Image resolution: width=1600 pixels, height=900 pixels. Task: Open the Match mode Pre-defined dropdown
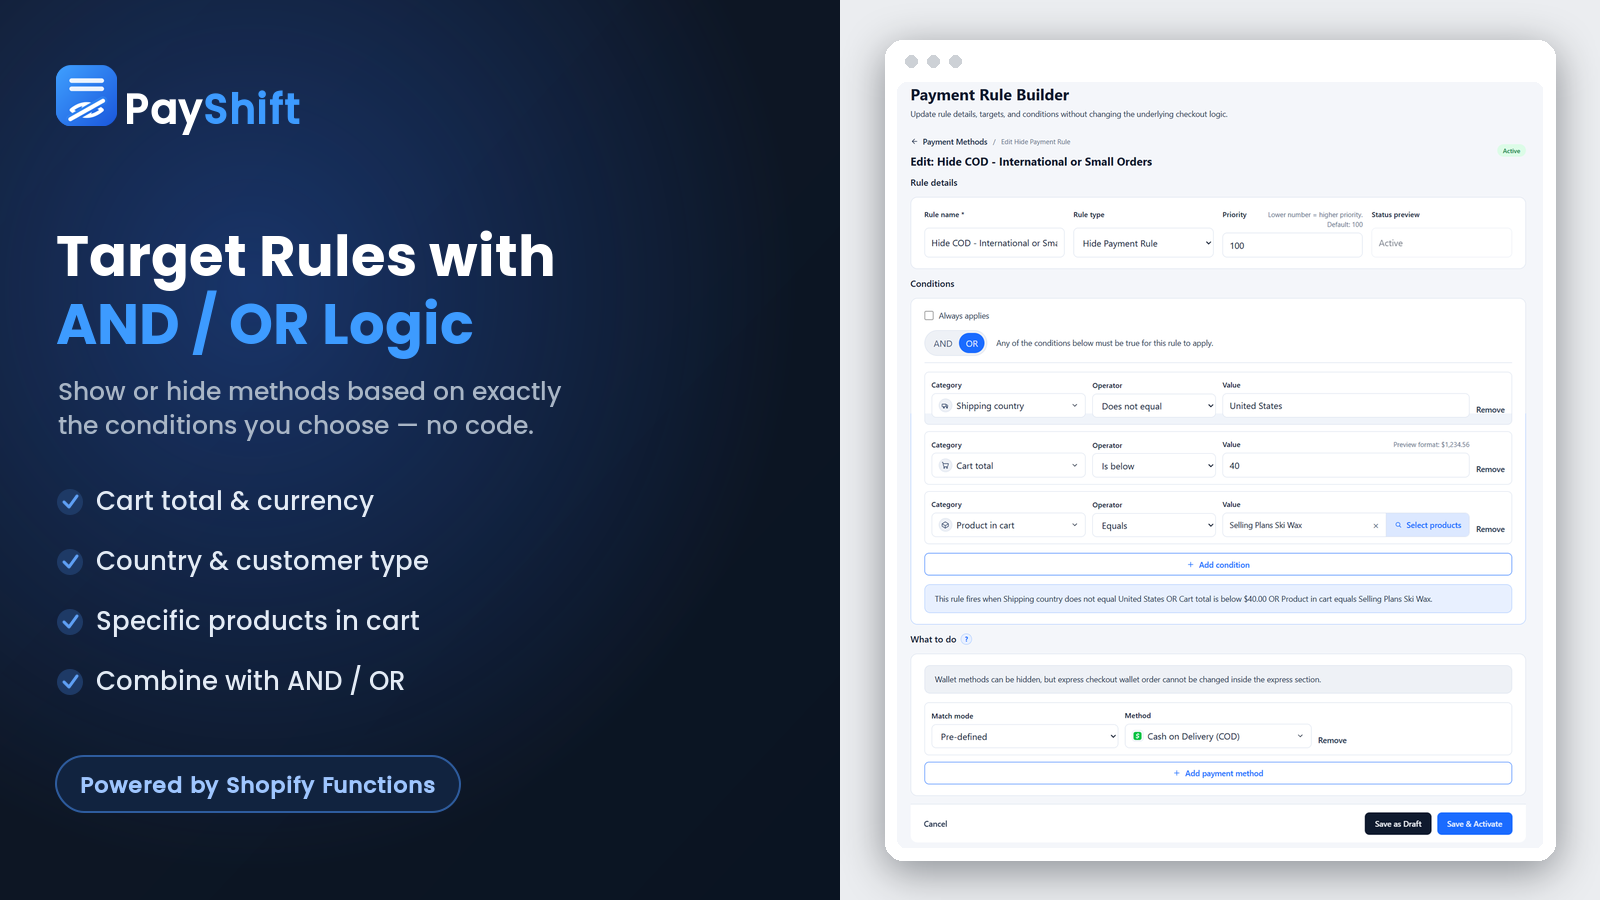(x=1025, y=736)
